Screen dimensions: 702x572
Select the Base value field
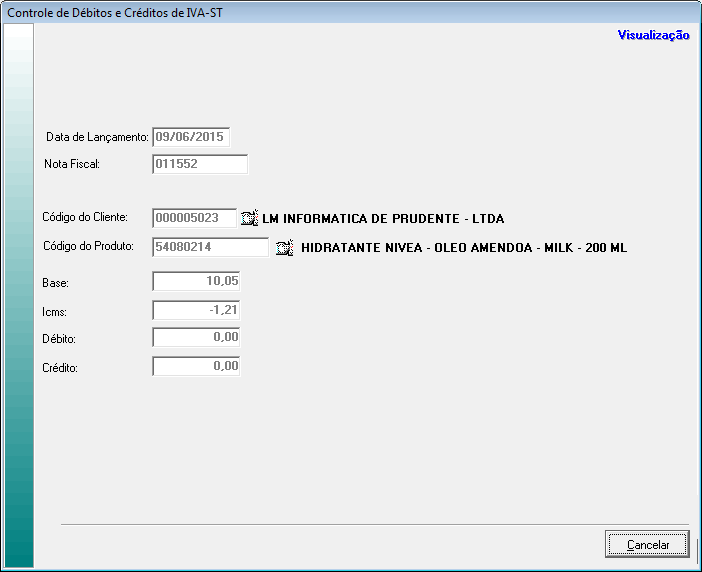point(197,283)
